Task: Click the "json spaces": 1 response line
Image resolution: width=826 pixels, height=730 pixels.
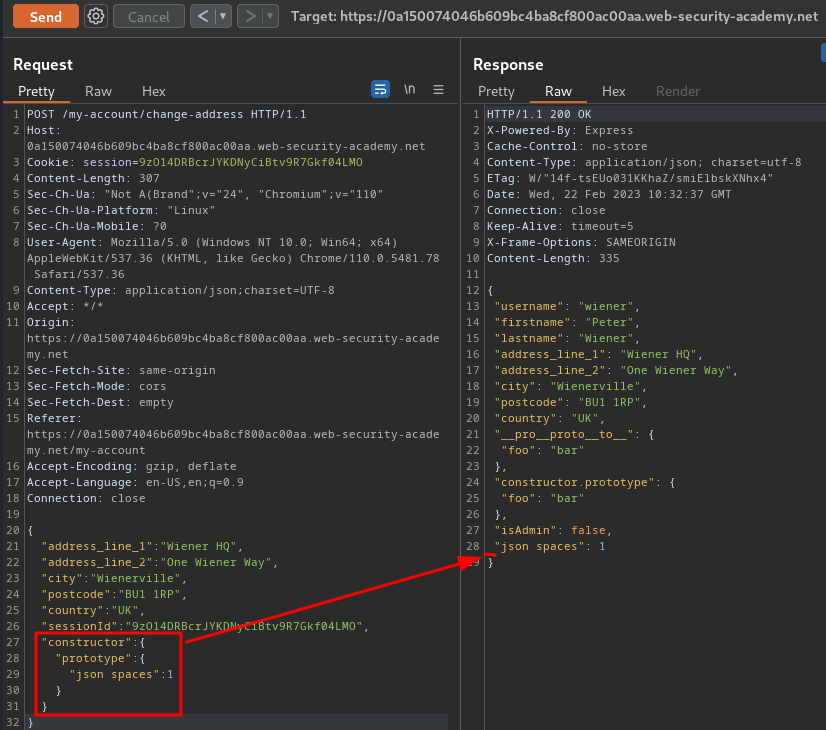Action: 549,546
